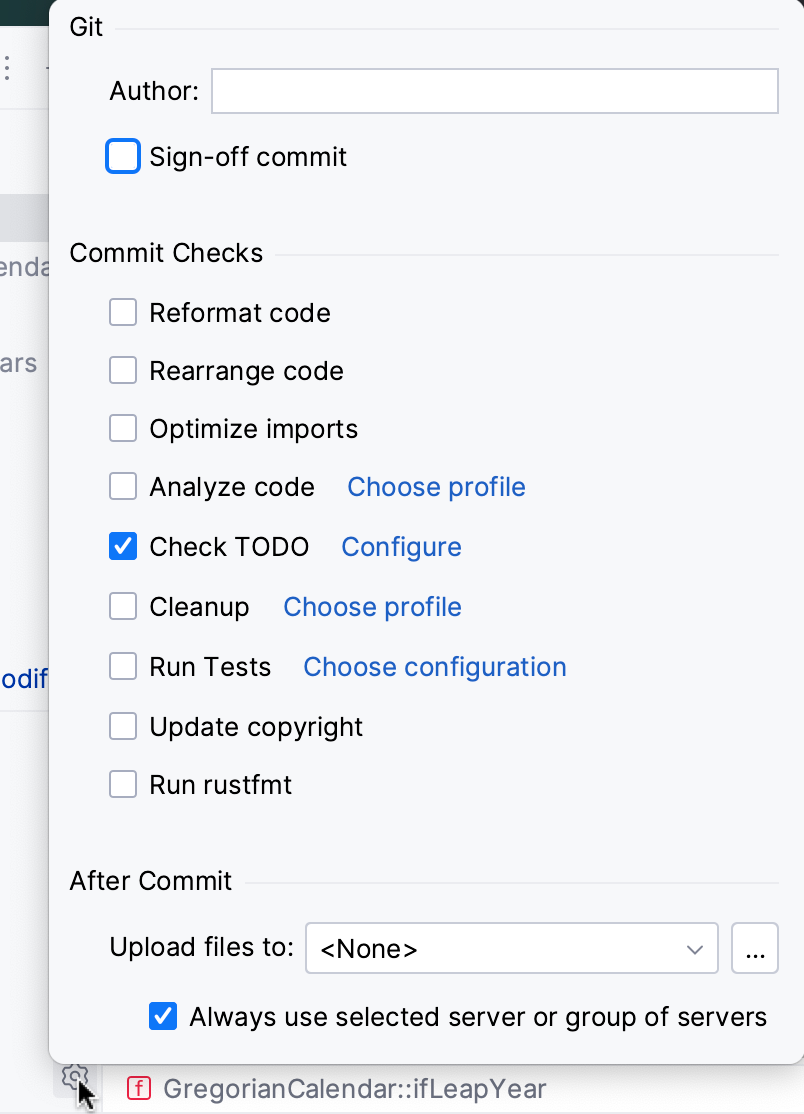Open the Upload files to dropdown
Screen dimensions: 804x1114
coord(511,948)
